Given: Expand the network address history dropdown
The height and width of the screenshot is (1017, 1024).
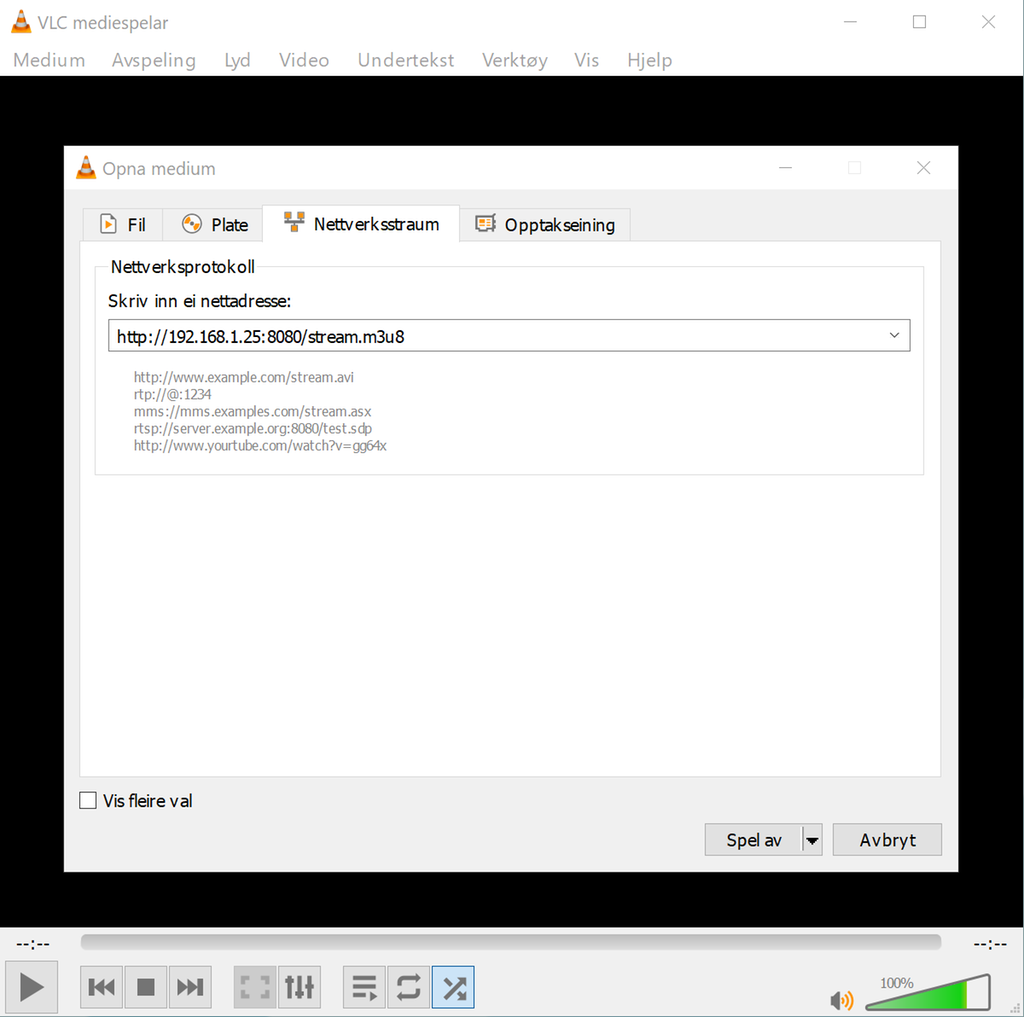Looking at the screenshot, I should 894,335.
